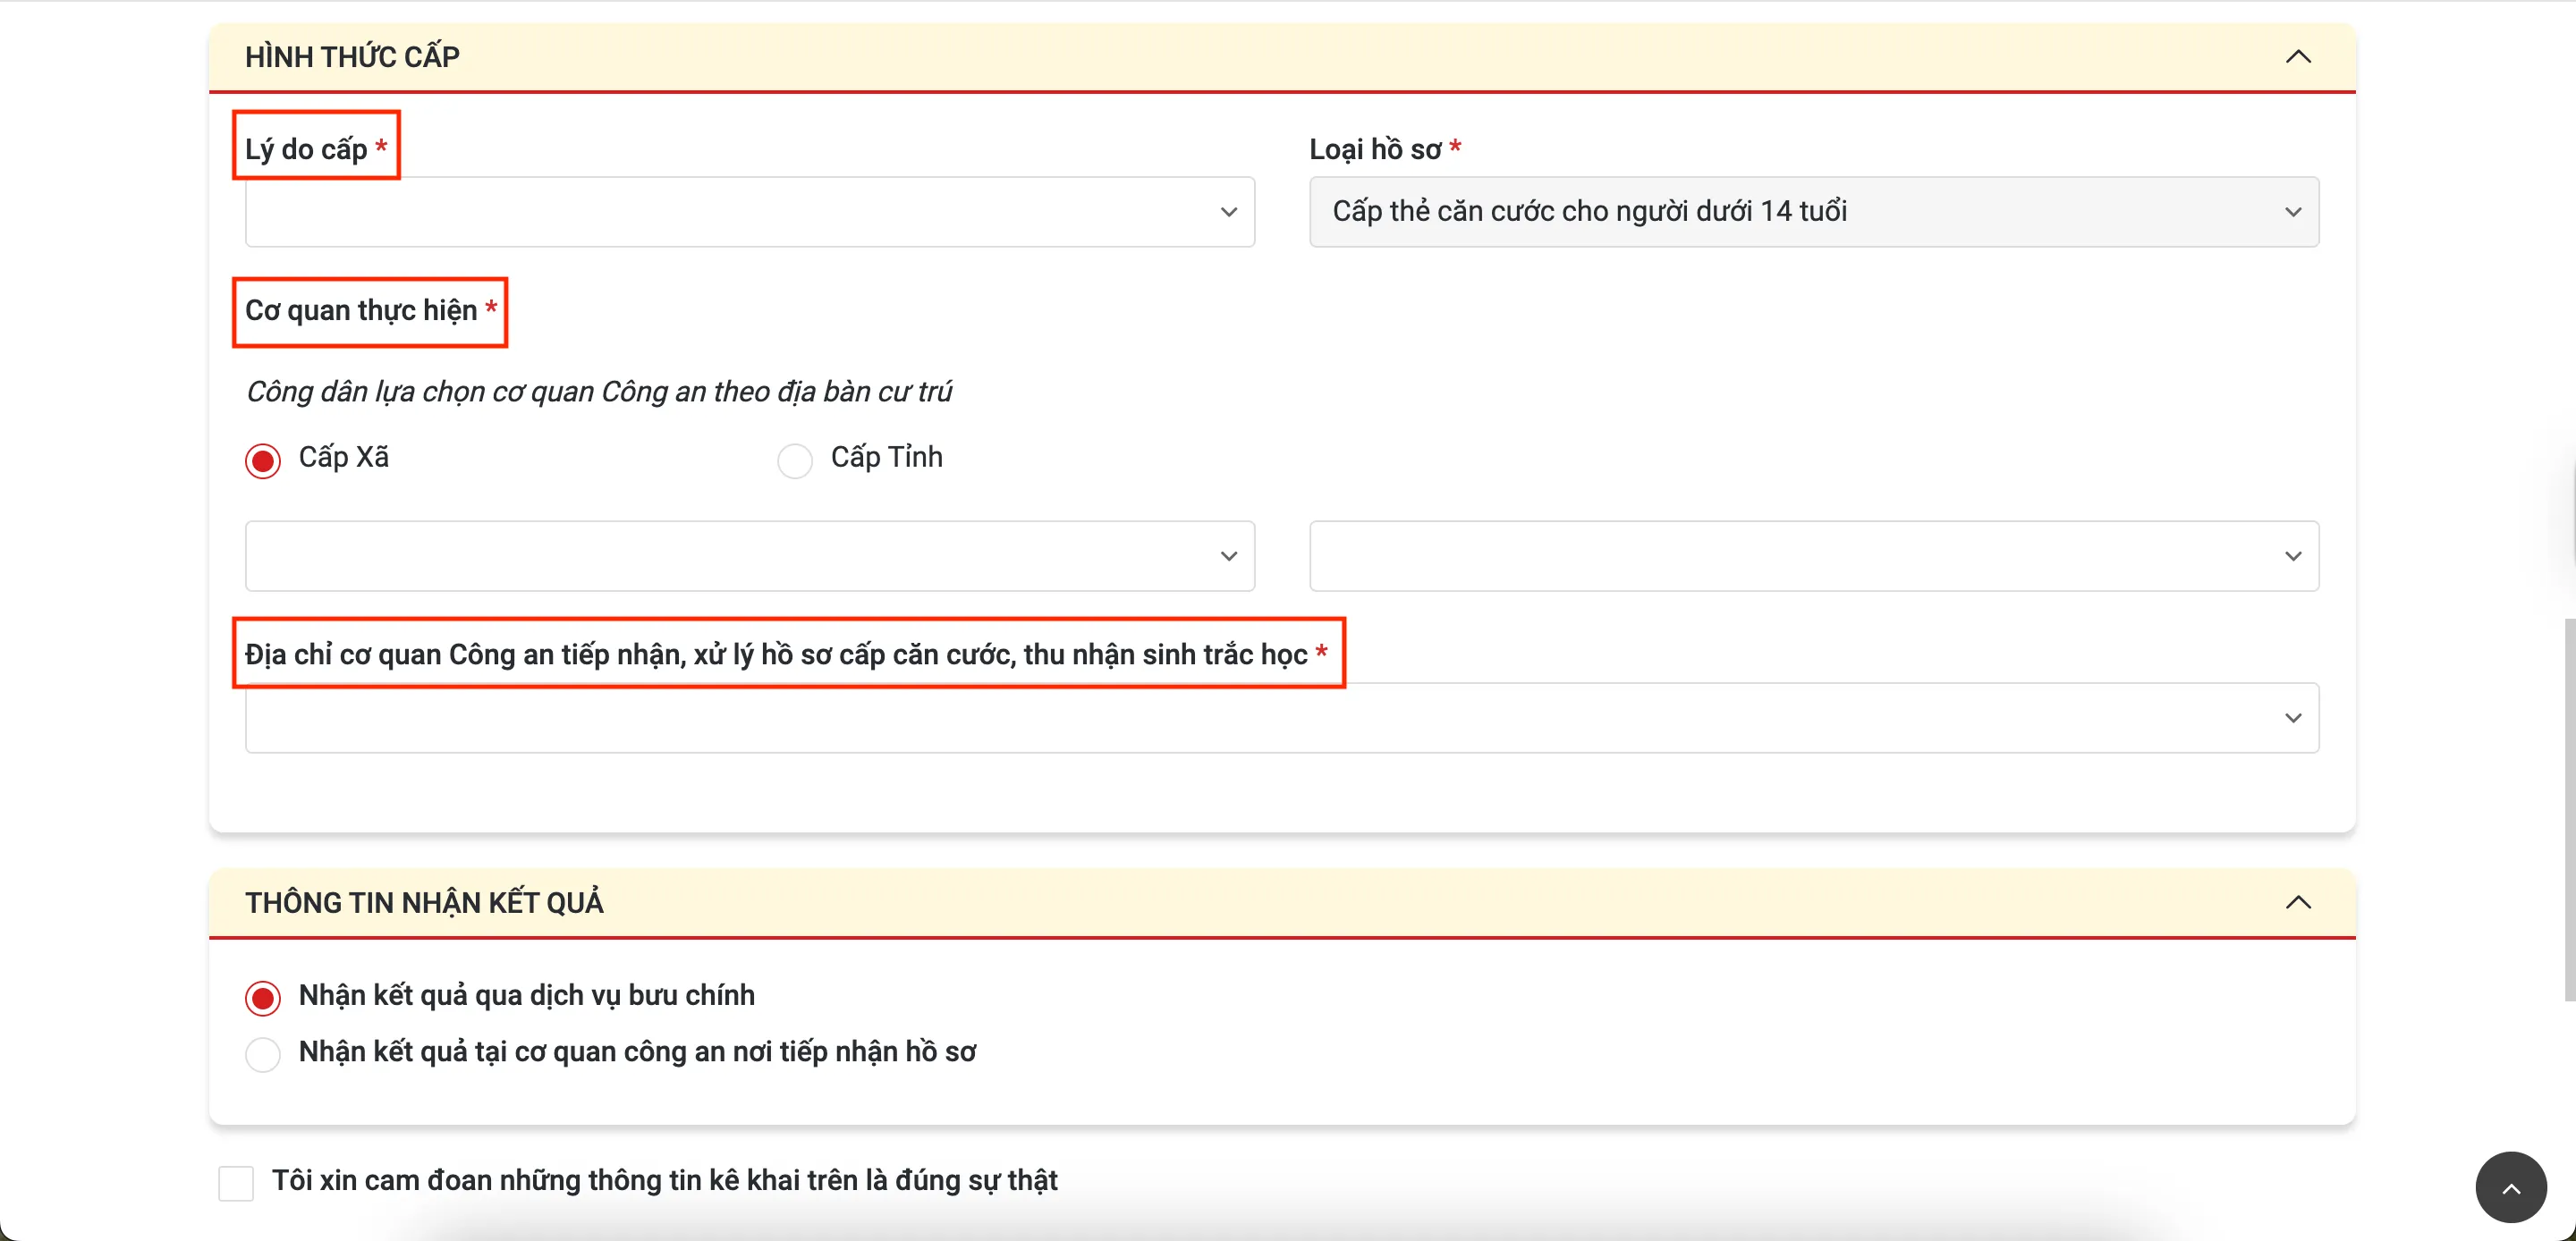The height and width of the screenshot is (1241, 2576).
Task: Collapse the HÌNH THỨC CẤP section chevron
Action: point(2298,57)
